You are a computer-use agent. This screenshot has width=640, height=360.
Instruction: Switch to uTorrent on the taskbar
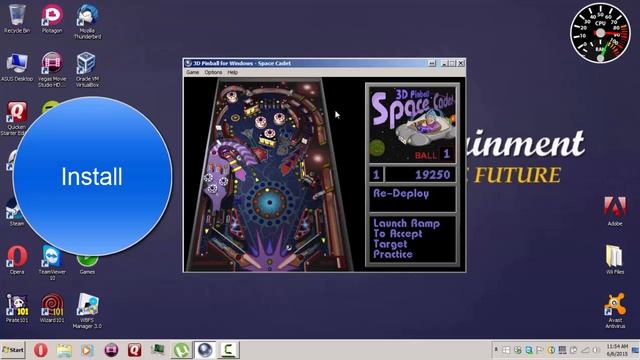tap(181, 350)
